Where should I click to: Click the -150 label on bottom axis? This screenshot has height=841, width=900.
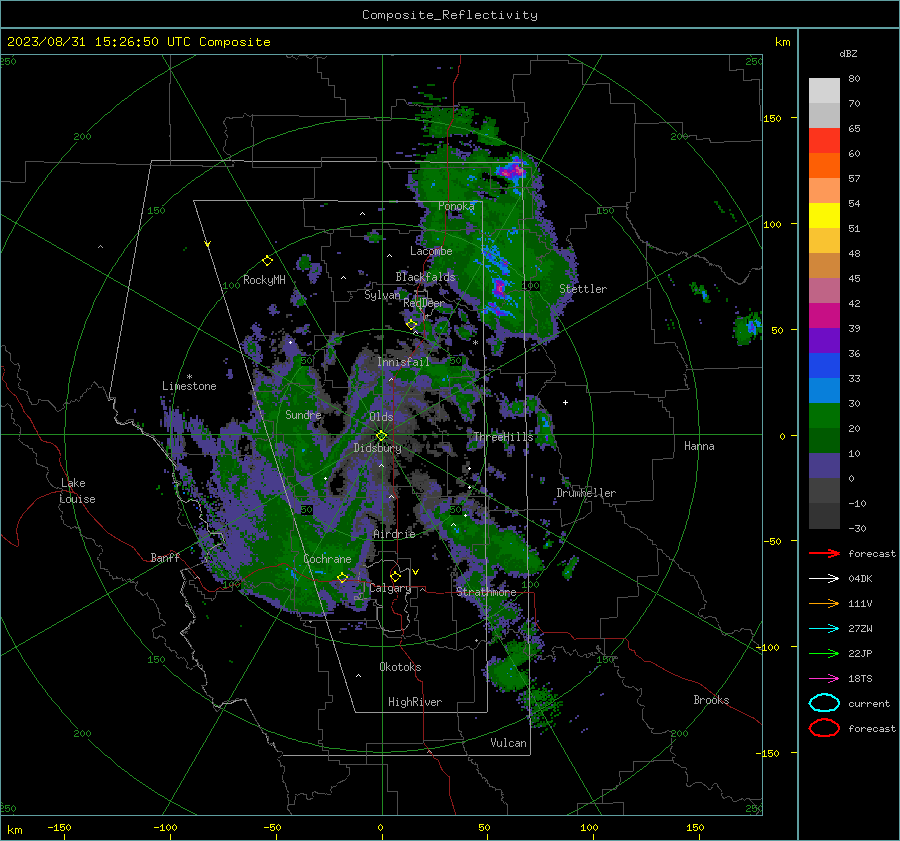(x=59, y=827)
